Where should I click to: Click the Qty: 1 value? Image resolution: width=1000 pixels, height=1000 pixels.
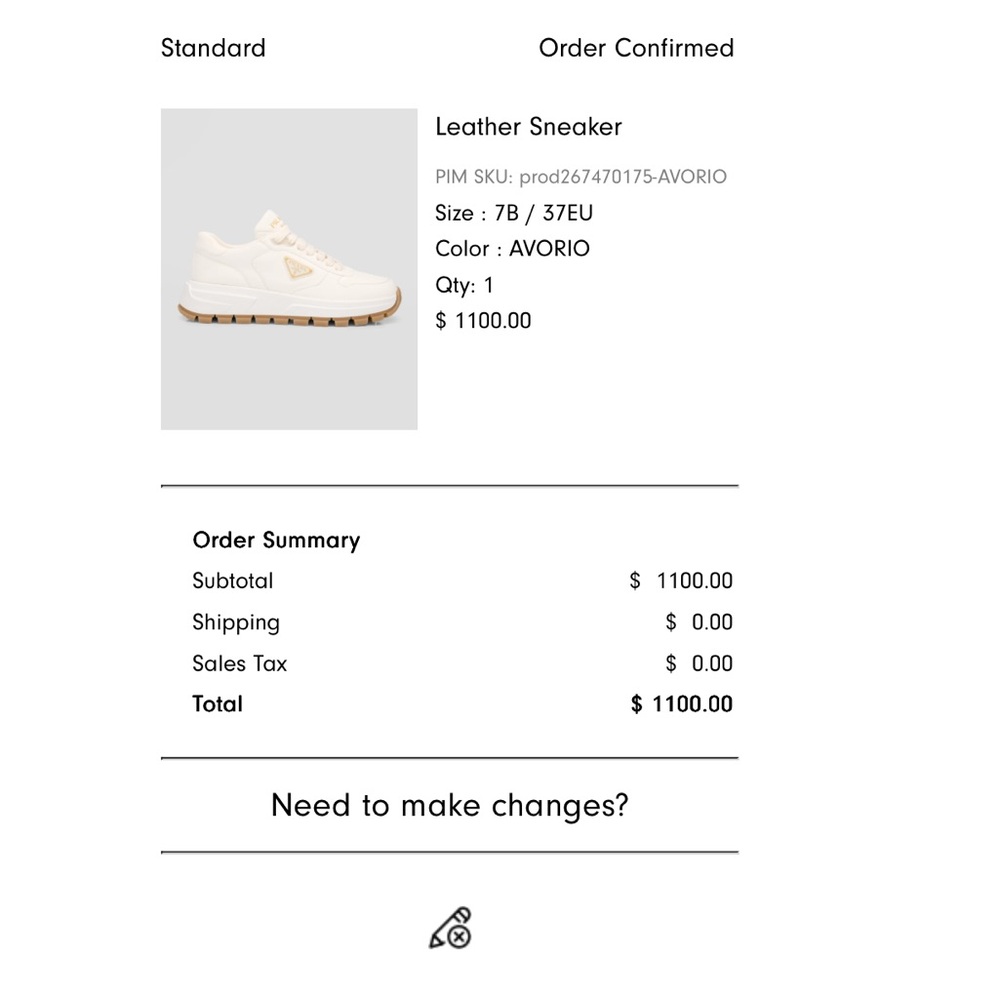465,285
